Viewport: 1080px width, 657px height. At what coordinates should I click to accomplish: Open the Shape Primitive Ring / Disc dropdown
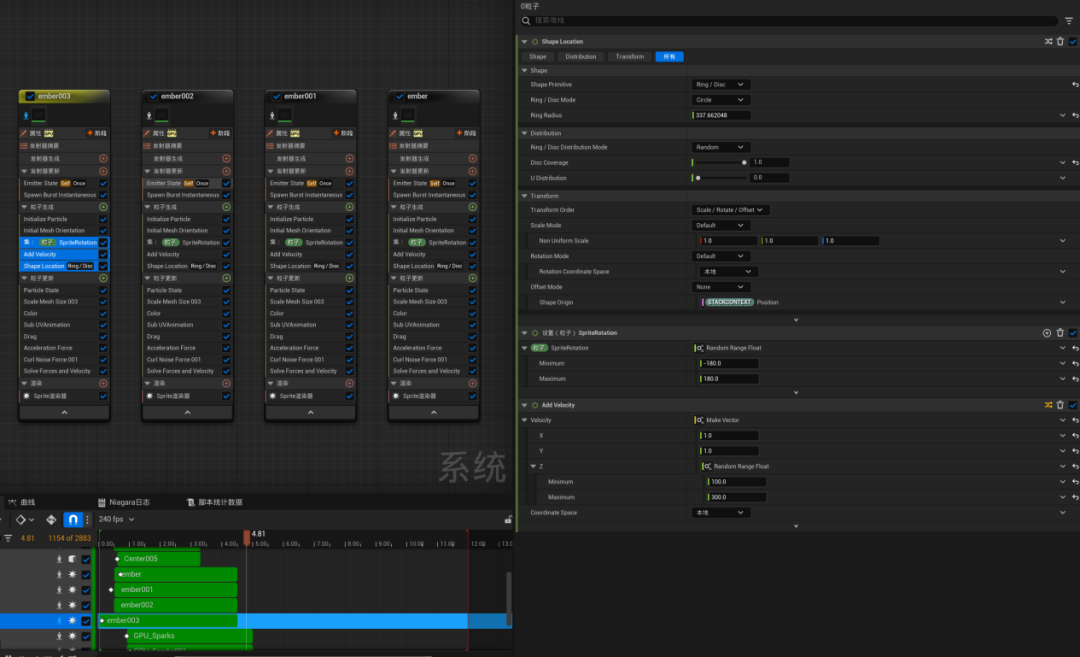point(720,85)
